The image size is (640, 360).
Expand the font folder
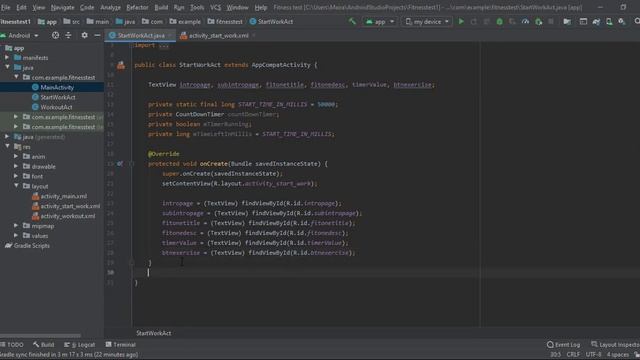(16, 176)
